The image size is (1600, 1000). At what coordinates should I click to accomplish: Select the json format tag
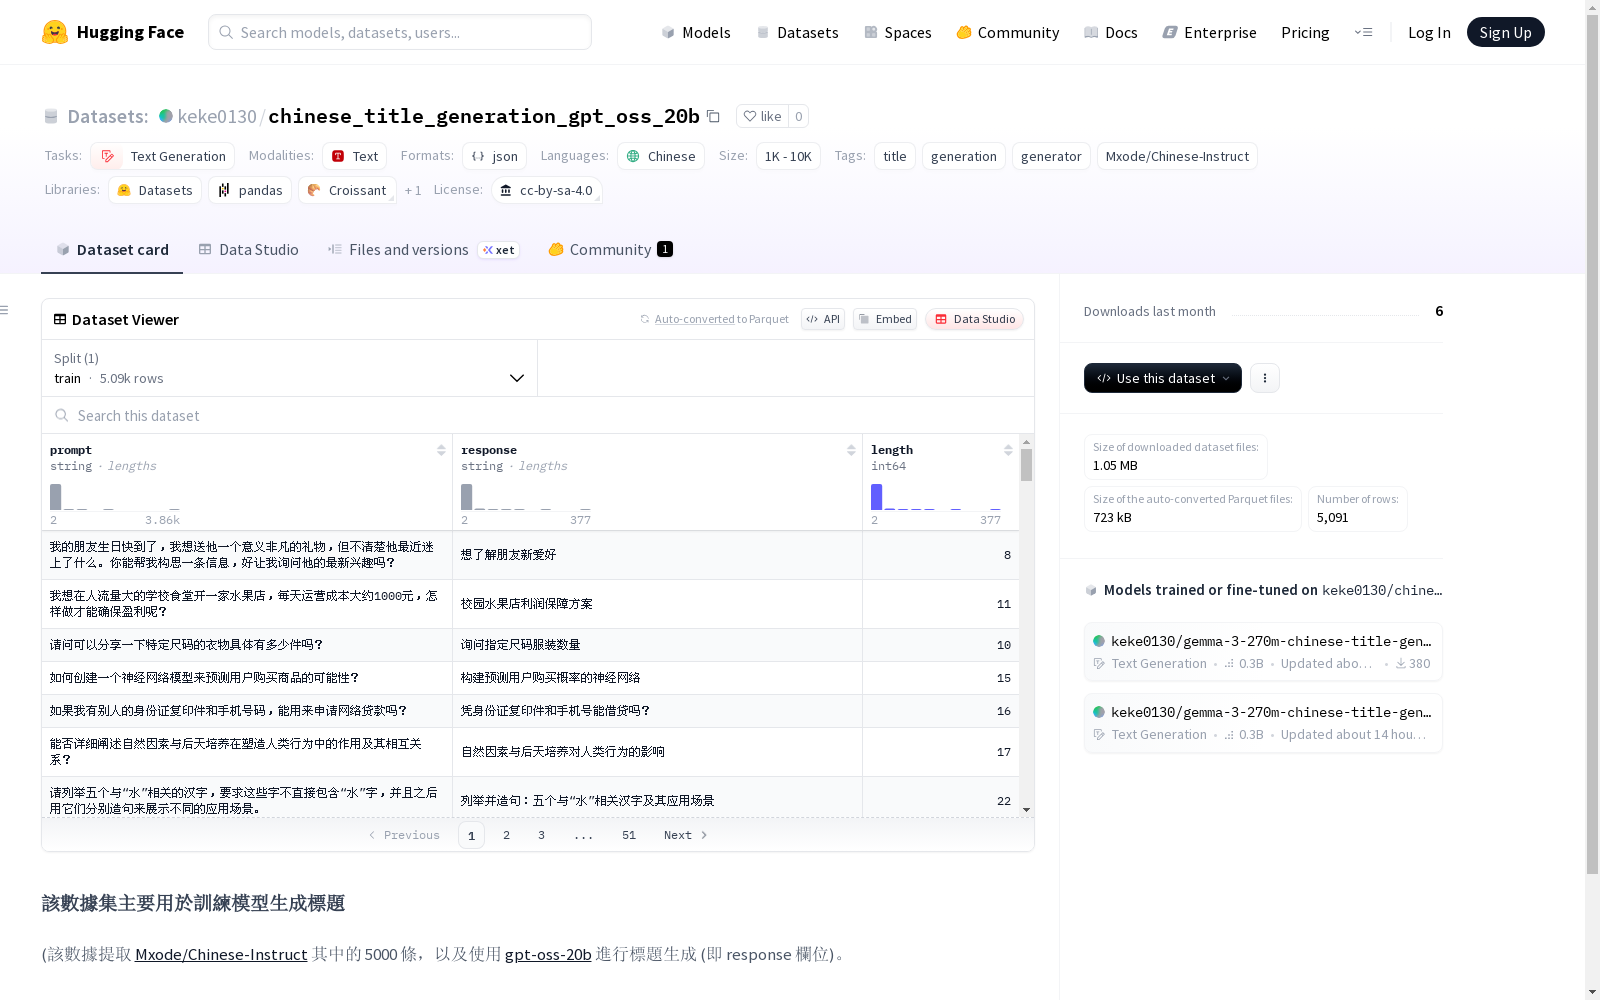tap(494, 156)
